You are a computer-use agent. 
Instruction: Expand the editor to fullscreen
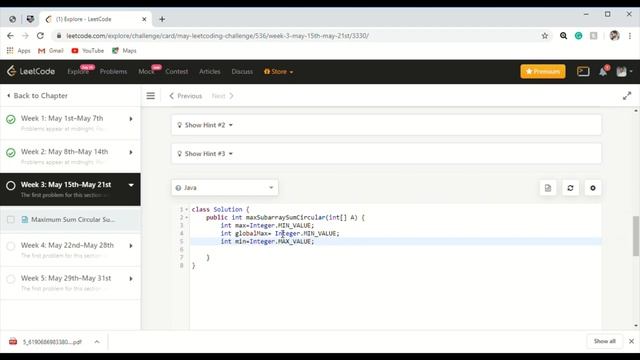pyautogui.click(x=627, y=96)
